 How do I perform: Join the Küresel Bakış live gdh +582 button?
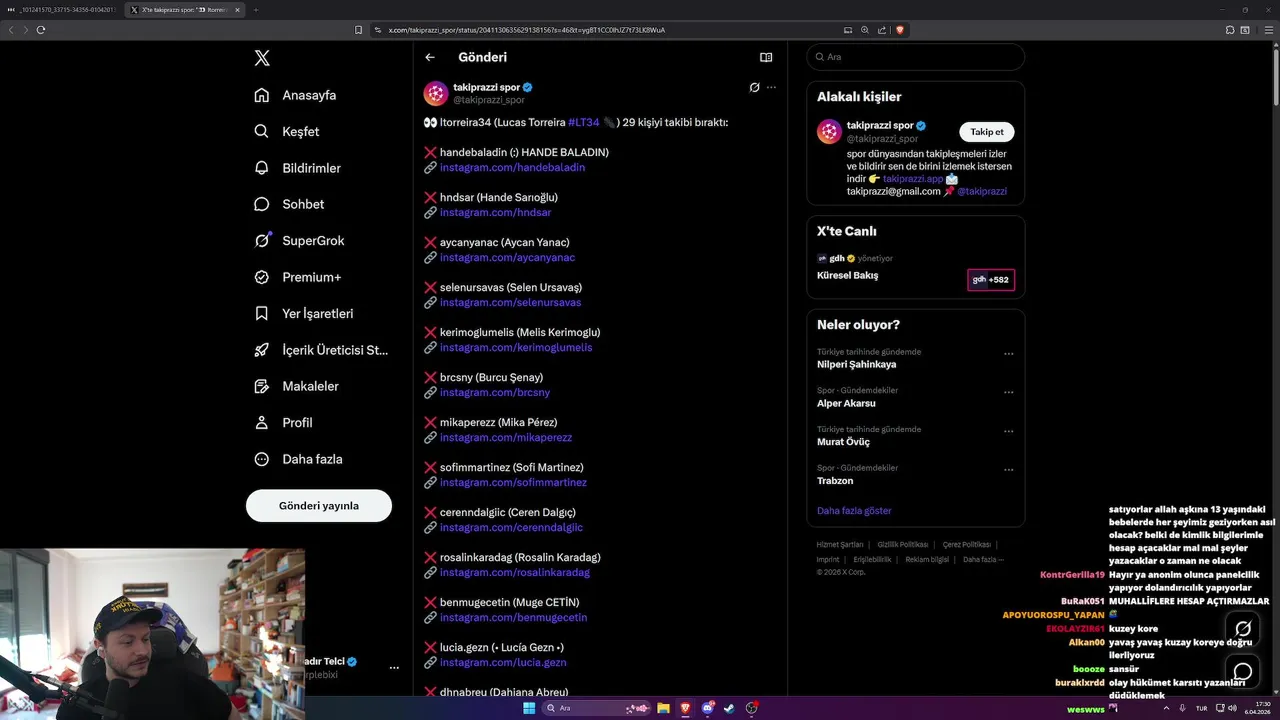click(990, 280)
